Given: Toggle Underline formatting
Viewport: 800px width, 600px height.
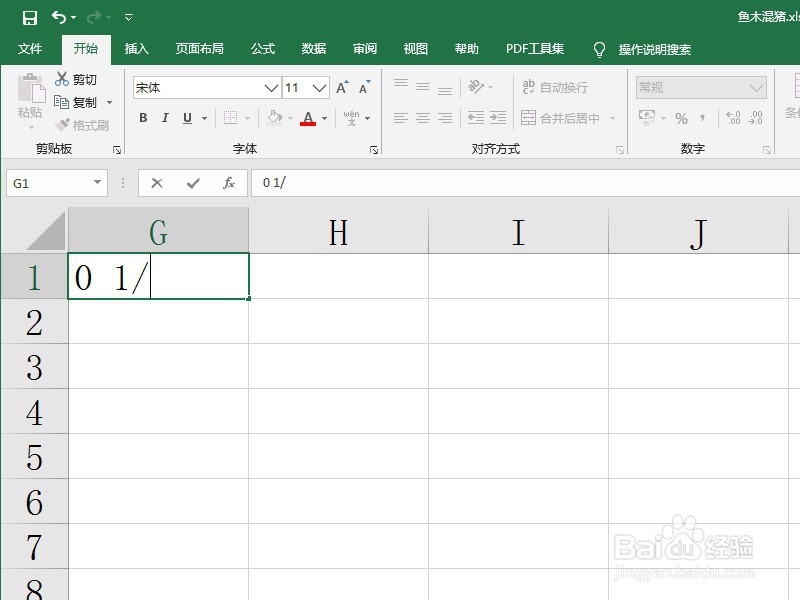Looking at the screenshot, I should 187,118.
